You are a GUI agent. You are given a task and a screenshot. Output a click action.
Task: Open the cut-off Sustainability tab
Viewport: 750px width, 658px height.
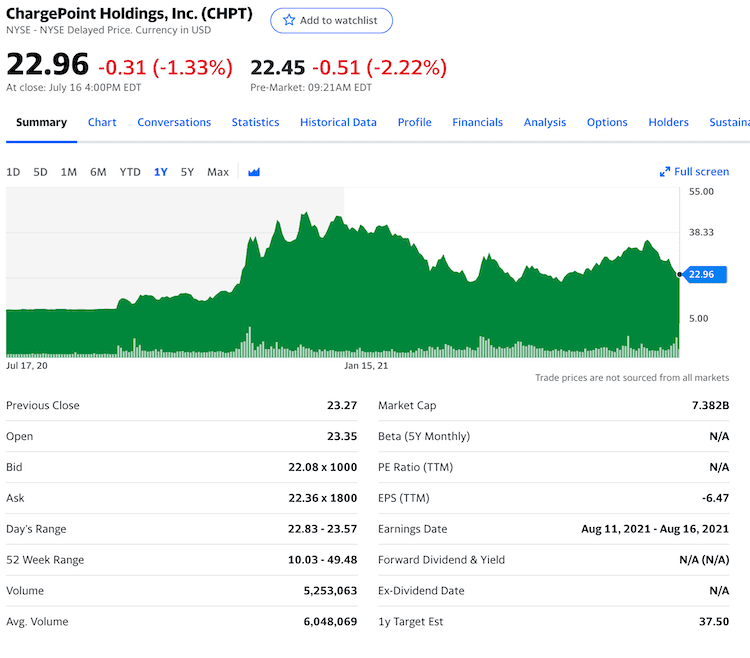click(729, 122)
